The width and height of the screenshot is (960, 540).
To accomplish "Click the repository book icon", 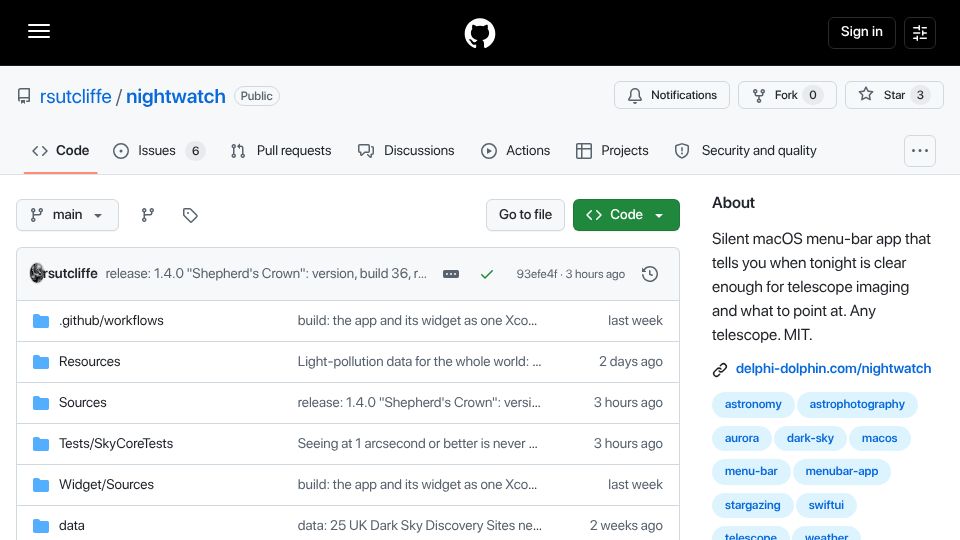I will coord(24,96).
